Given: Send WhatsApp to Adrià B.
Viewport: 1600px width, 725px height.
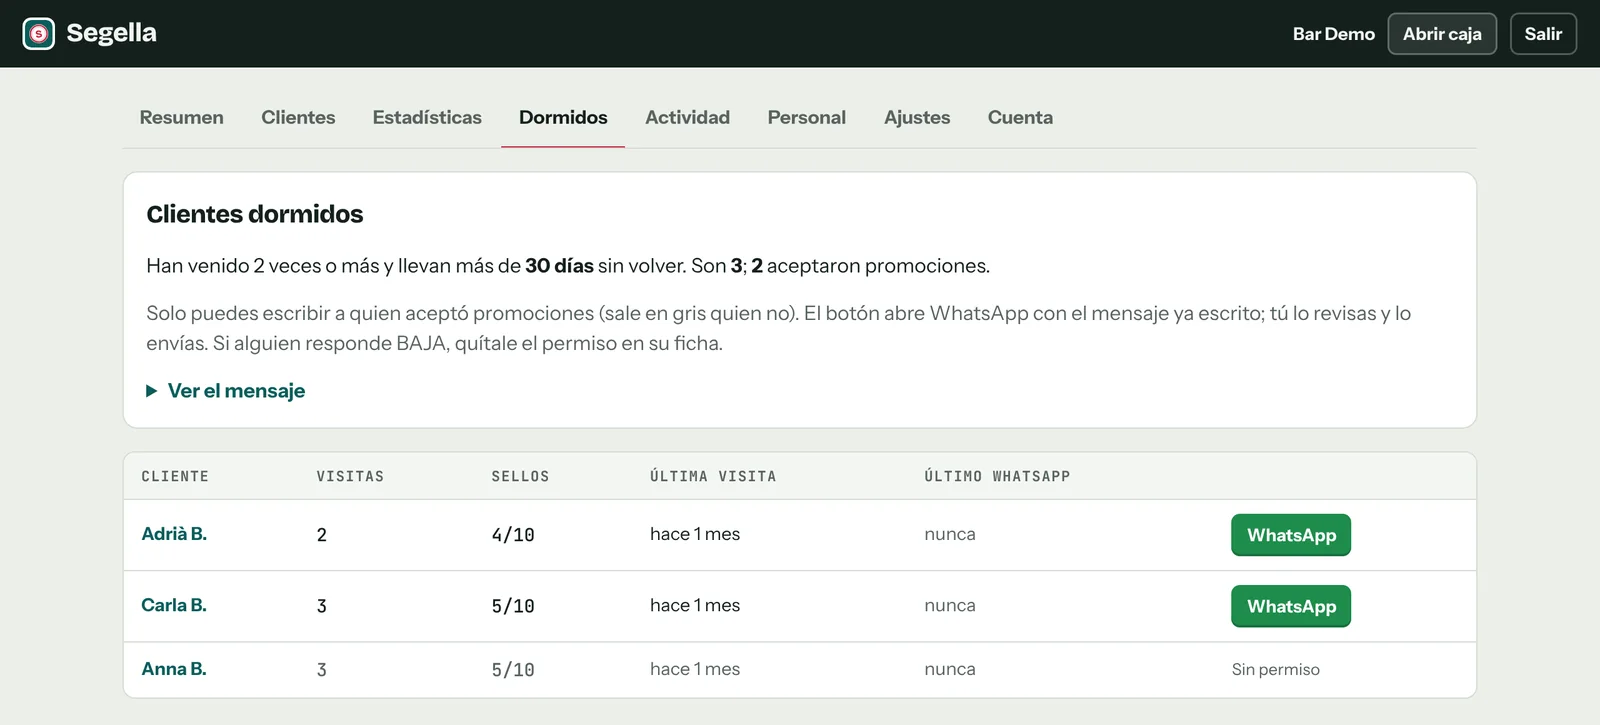Looking at the screenshot, I should (1291, 535).
